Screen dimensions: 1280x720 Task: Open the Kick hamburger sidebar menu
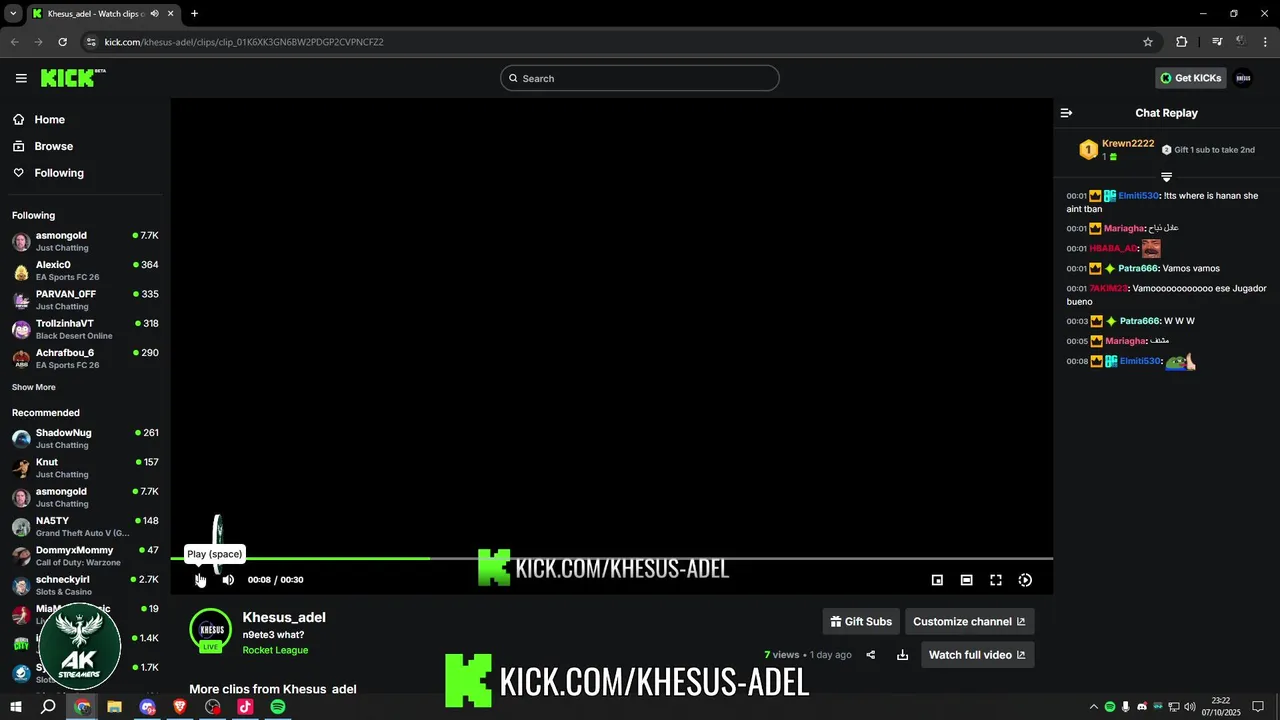tap(21, 78)
